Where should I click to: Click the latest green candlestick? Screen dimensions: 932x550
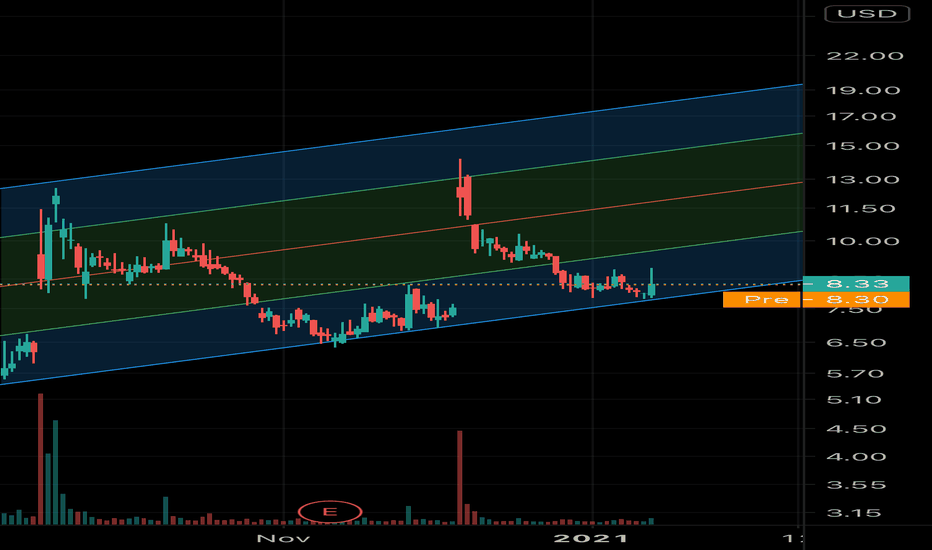tap(651, 283)
